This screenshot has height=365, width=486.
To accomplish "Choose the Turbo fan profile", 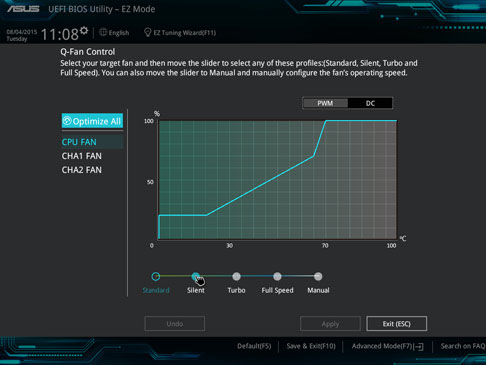I will pyautogui.click(x=236, y=276).
